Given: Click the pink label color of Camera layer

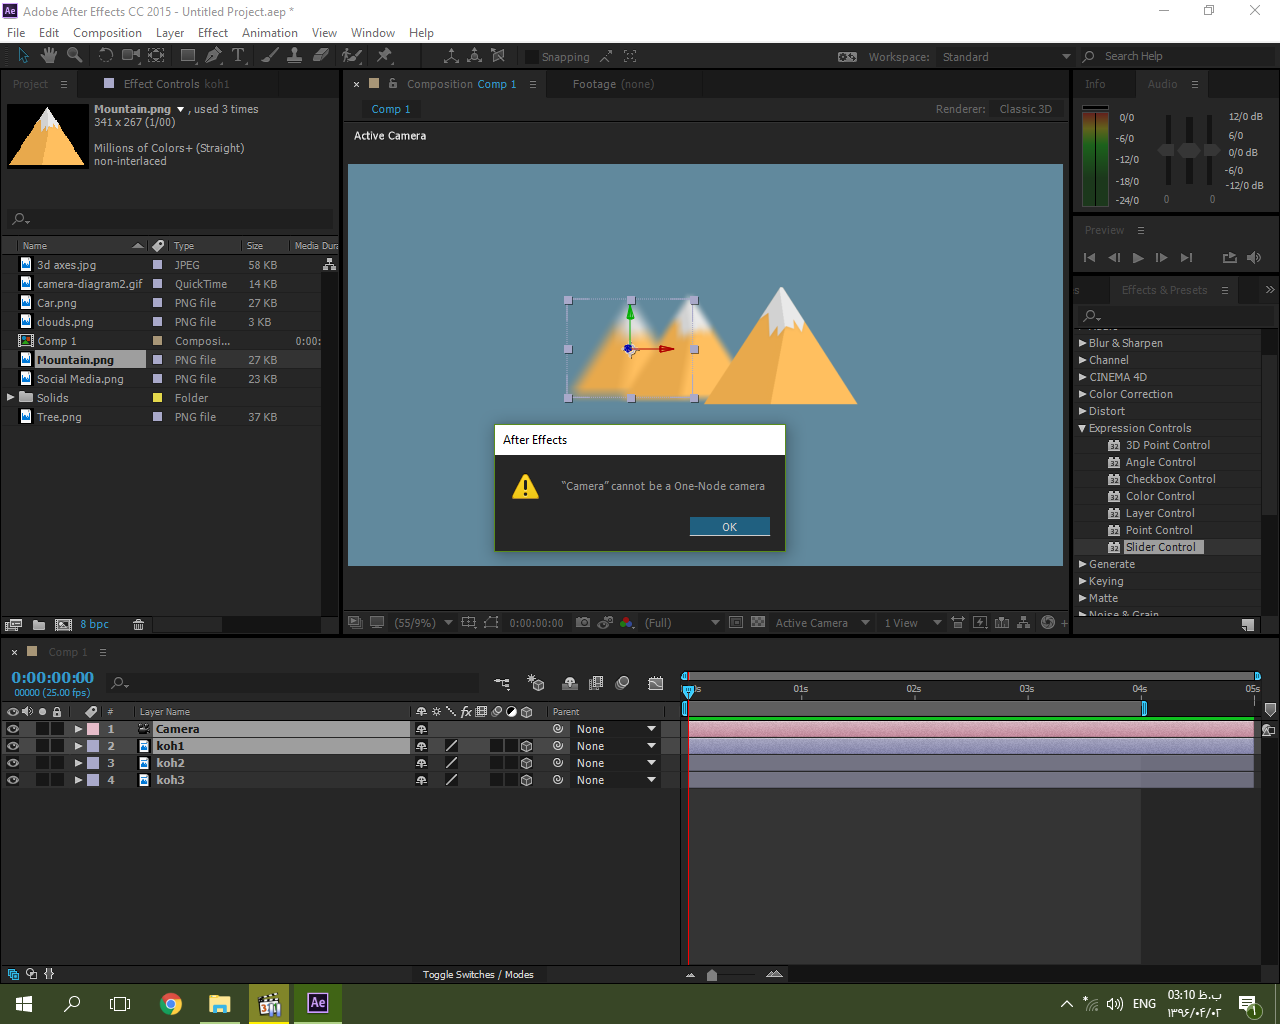Looking at the screenshot, I should click(x=93, y=729).
